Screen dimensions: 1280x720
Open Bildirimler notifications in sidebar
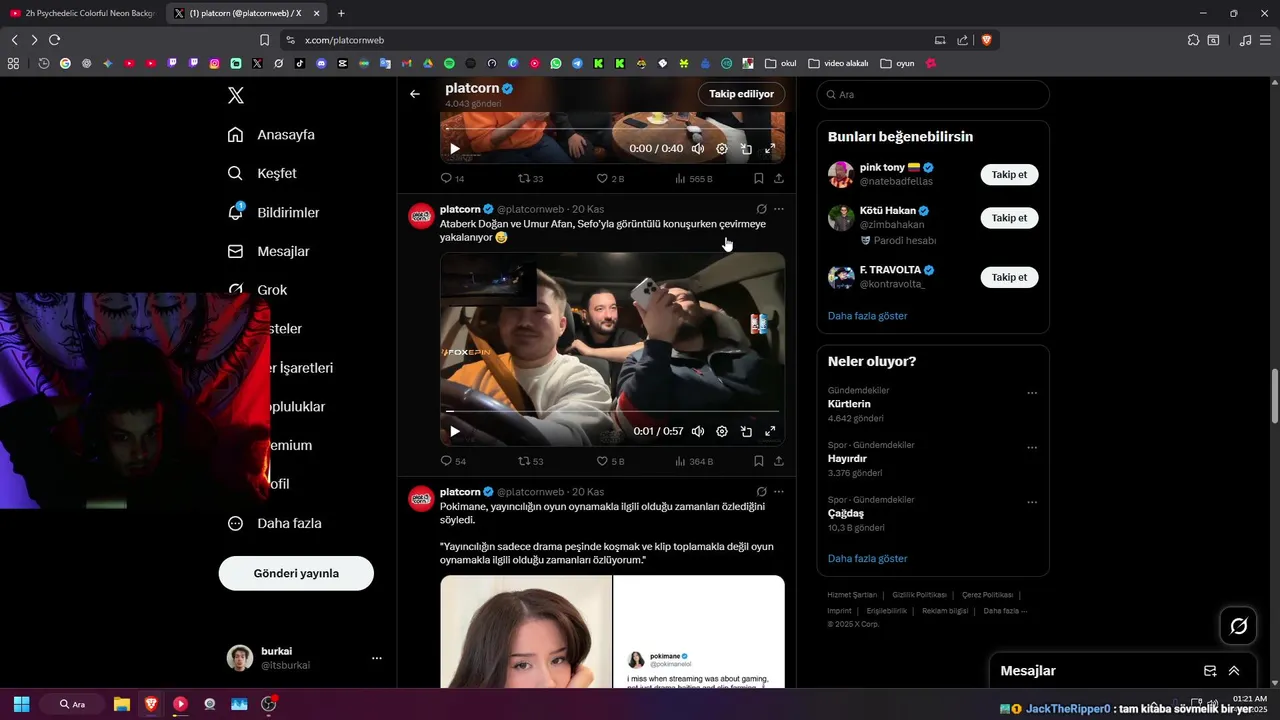point(273,212)
